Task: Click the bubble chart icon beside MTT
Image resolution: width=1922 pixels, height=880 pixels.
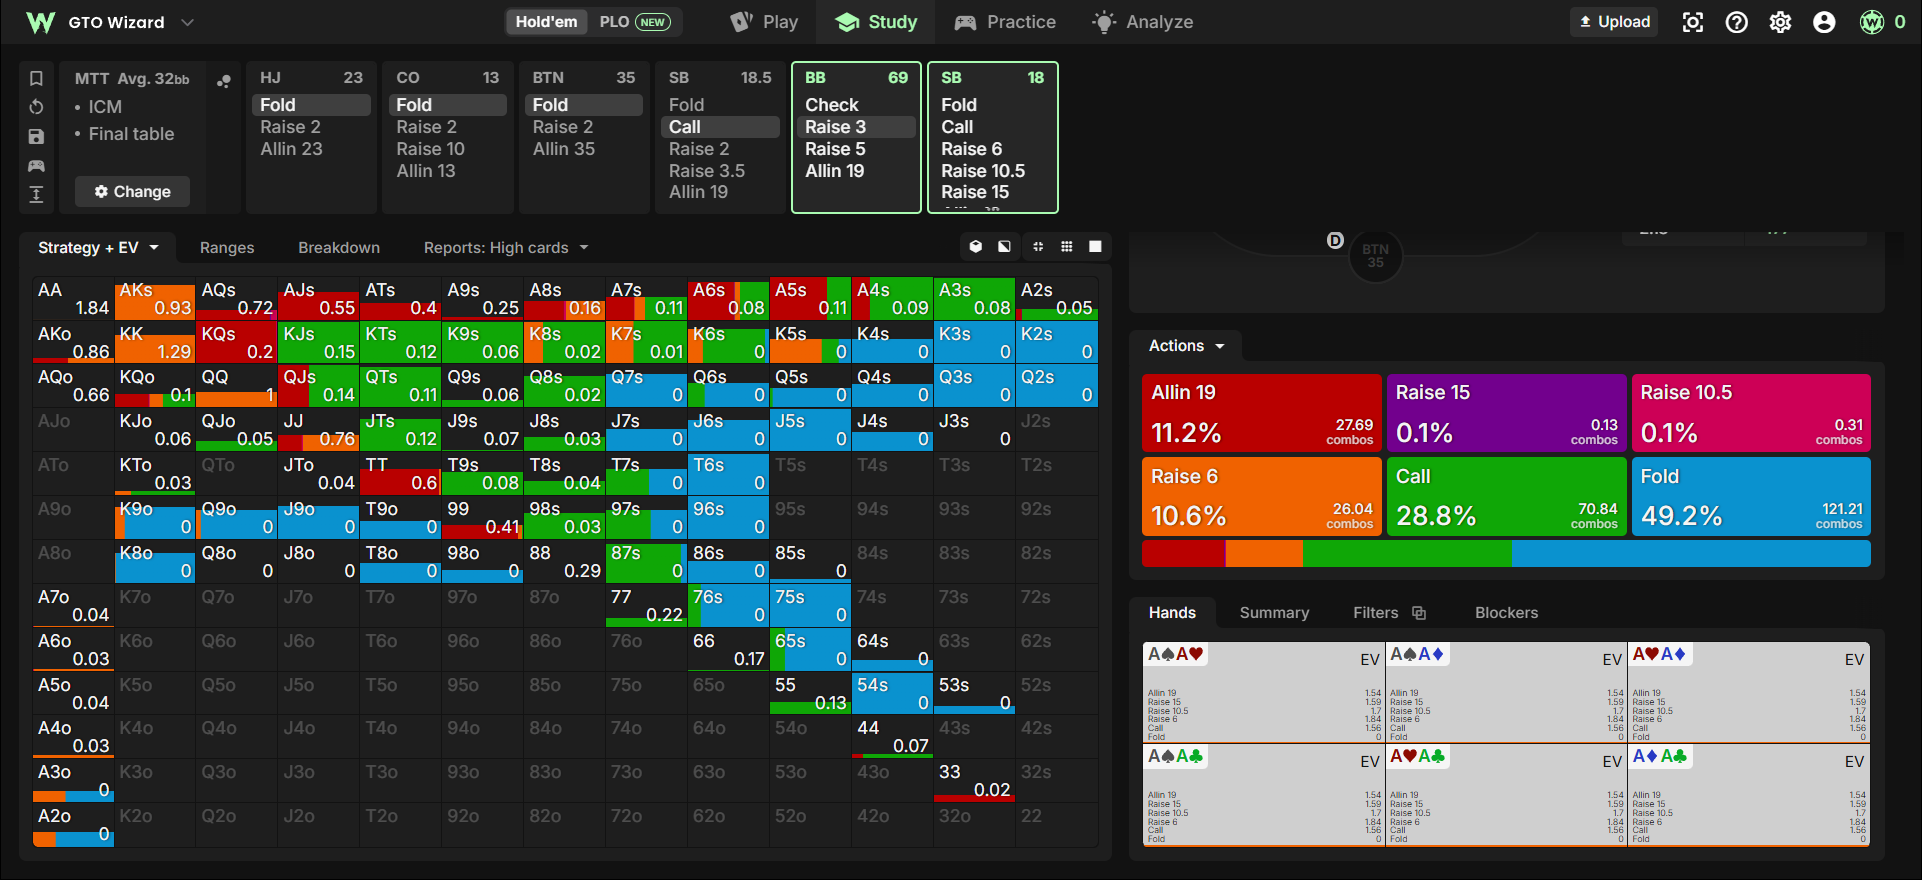Action: coord(224,81)
